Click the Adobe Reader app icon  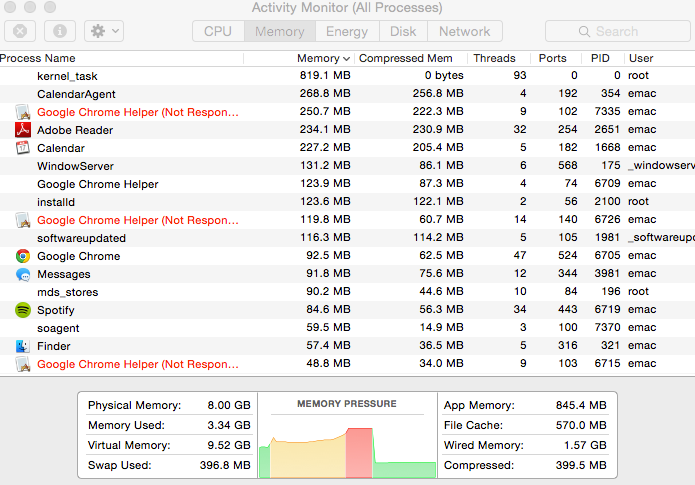tap(23, 129)
